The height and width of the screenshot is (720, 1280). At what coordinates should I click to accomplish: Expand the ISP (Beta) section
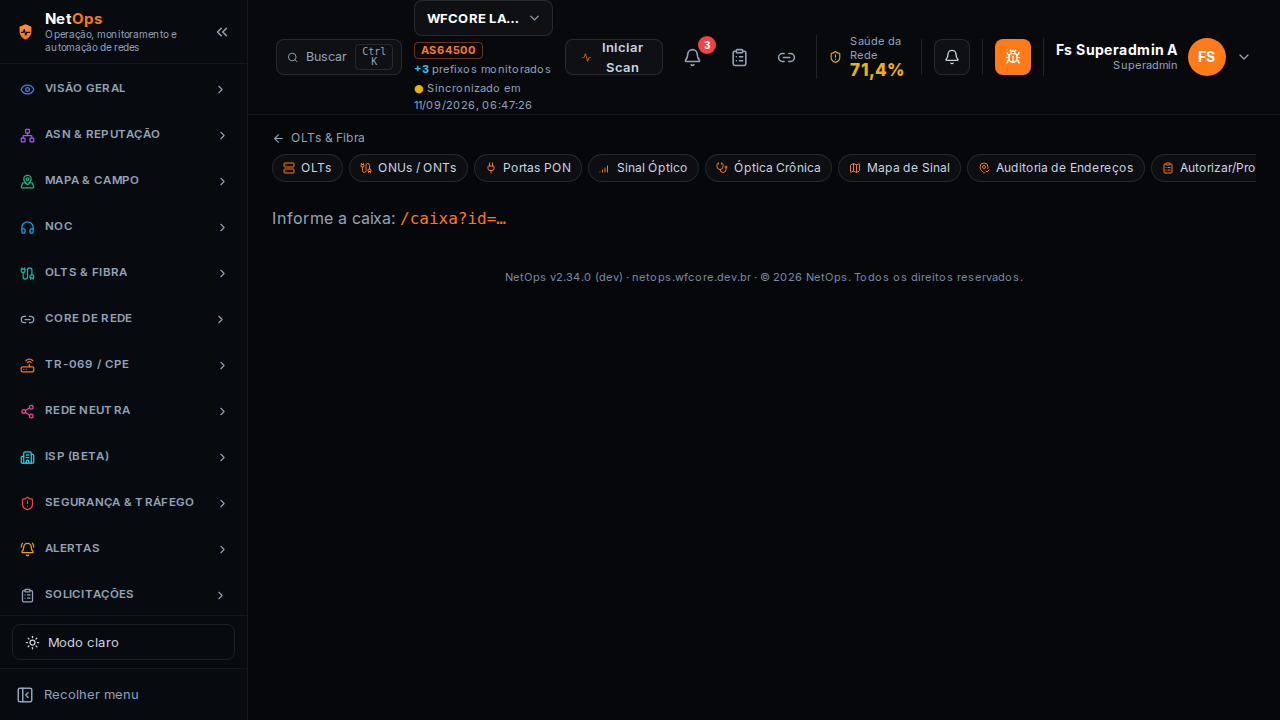click(x=123, y=457)
